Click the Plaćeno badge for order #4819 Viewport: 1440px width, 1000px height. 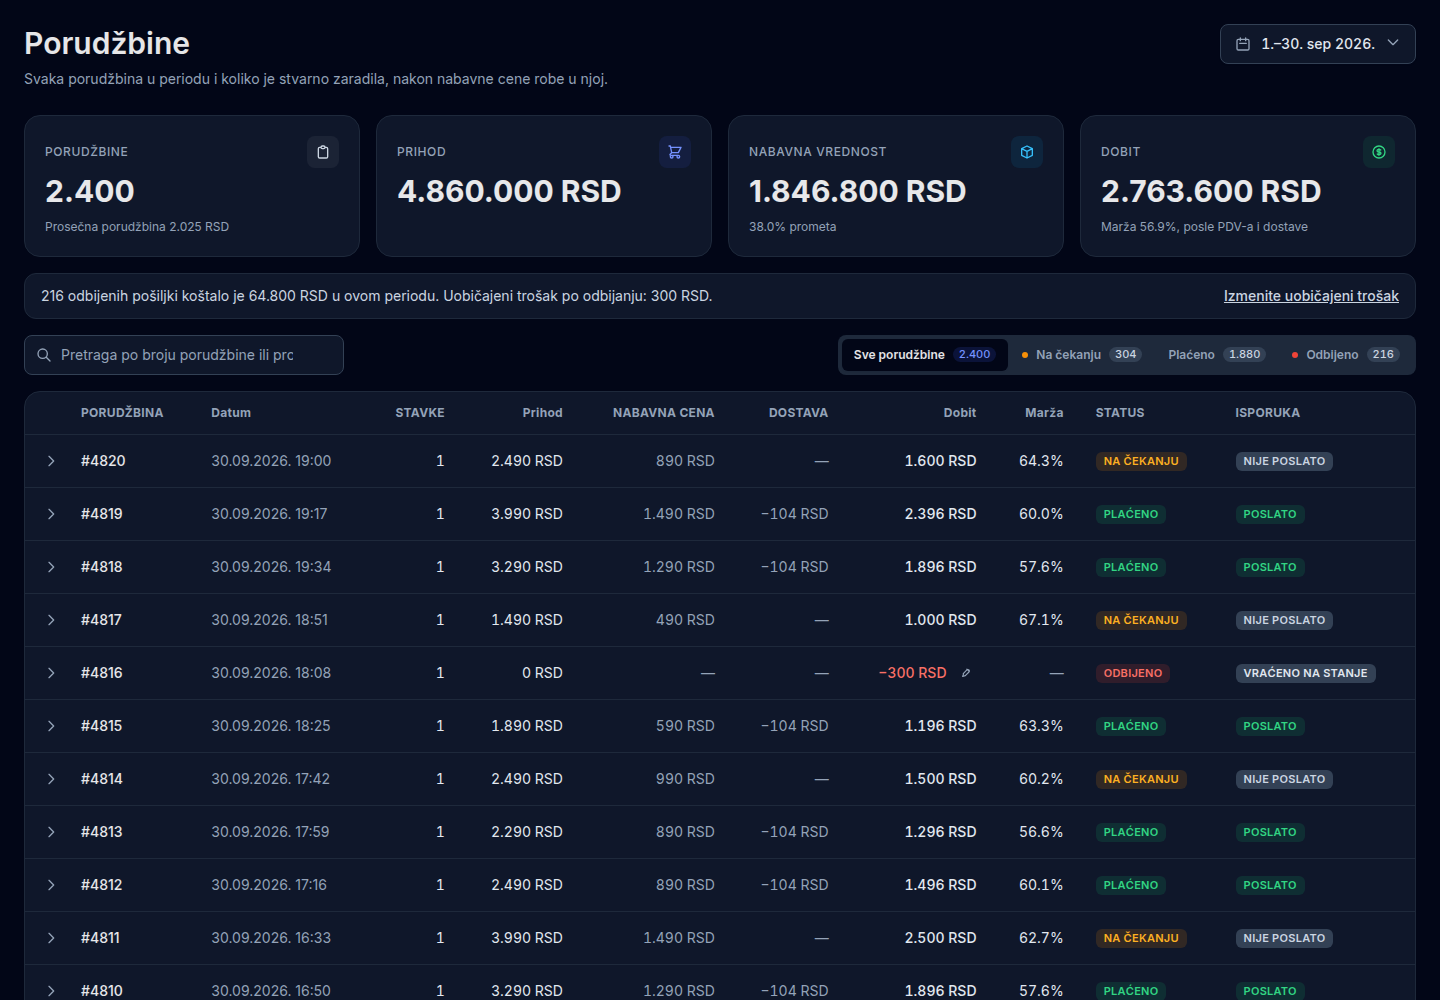1131,514
